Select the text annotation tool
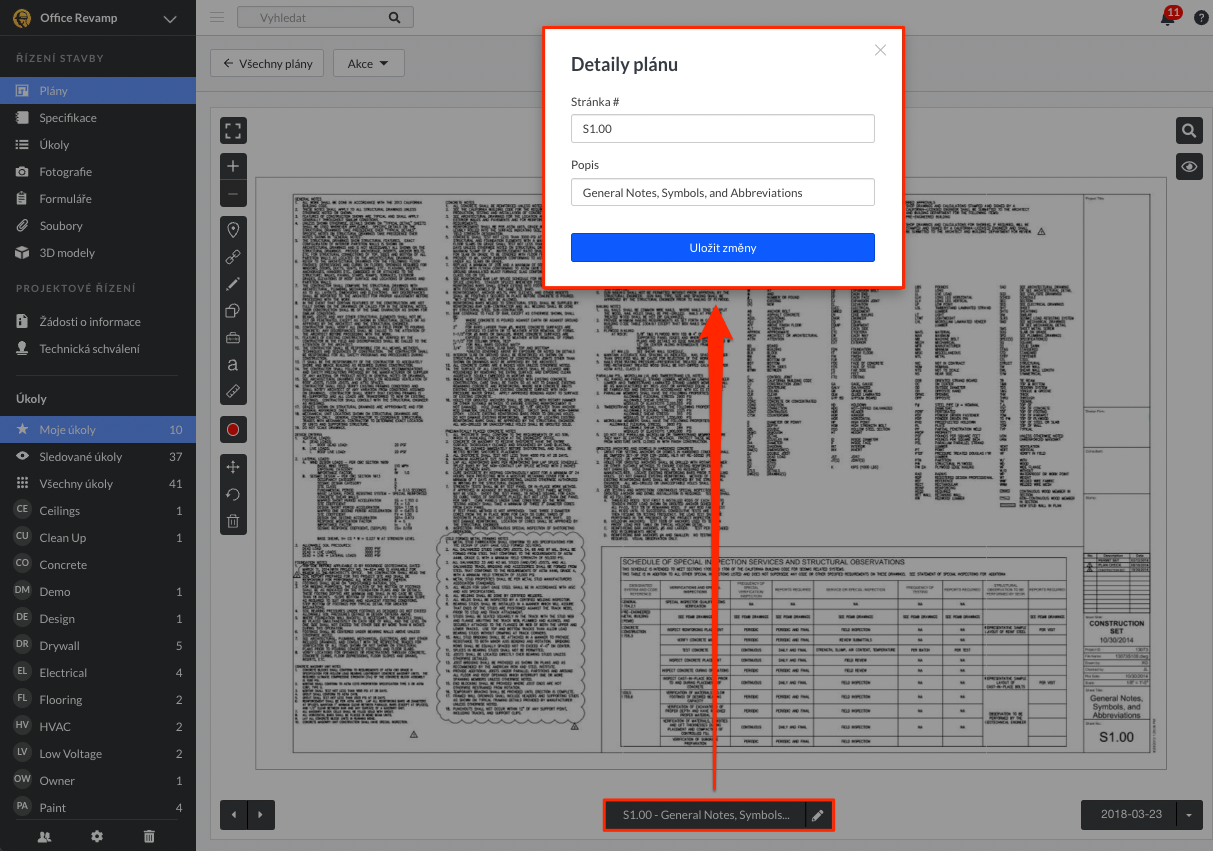 233,365
